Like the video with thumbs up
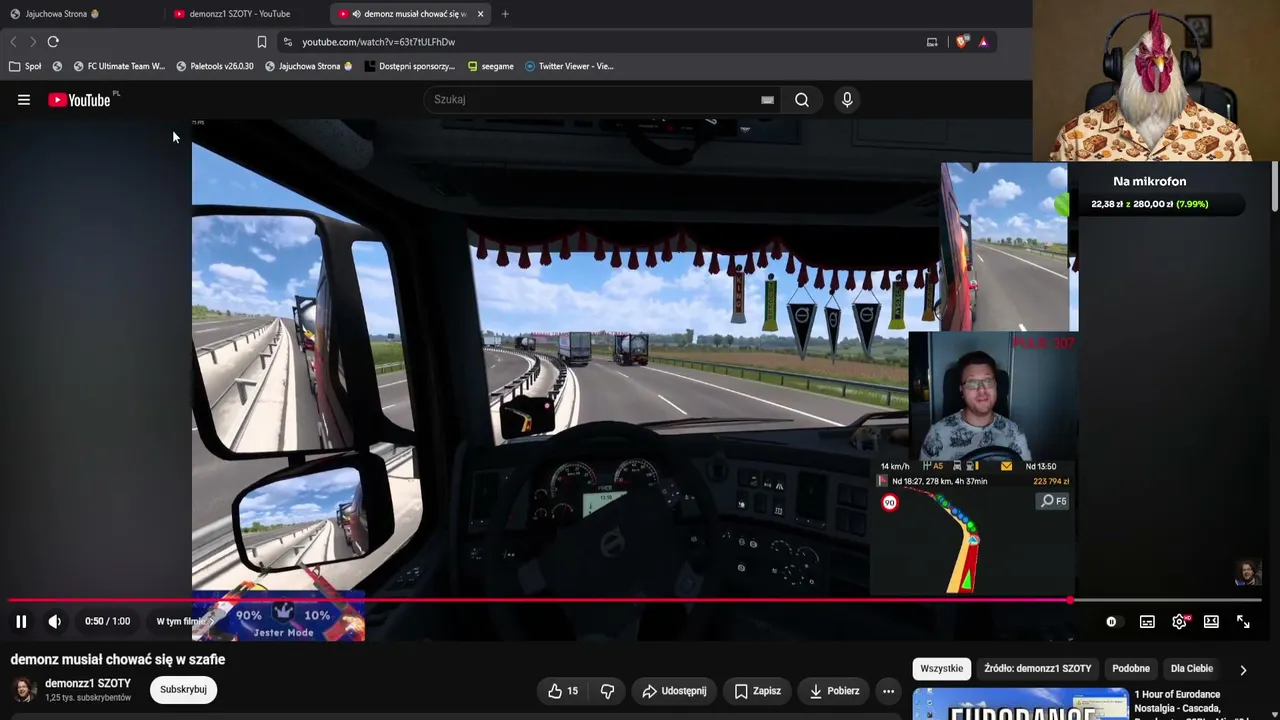 pos(562,691)
